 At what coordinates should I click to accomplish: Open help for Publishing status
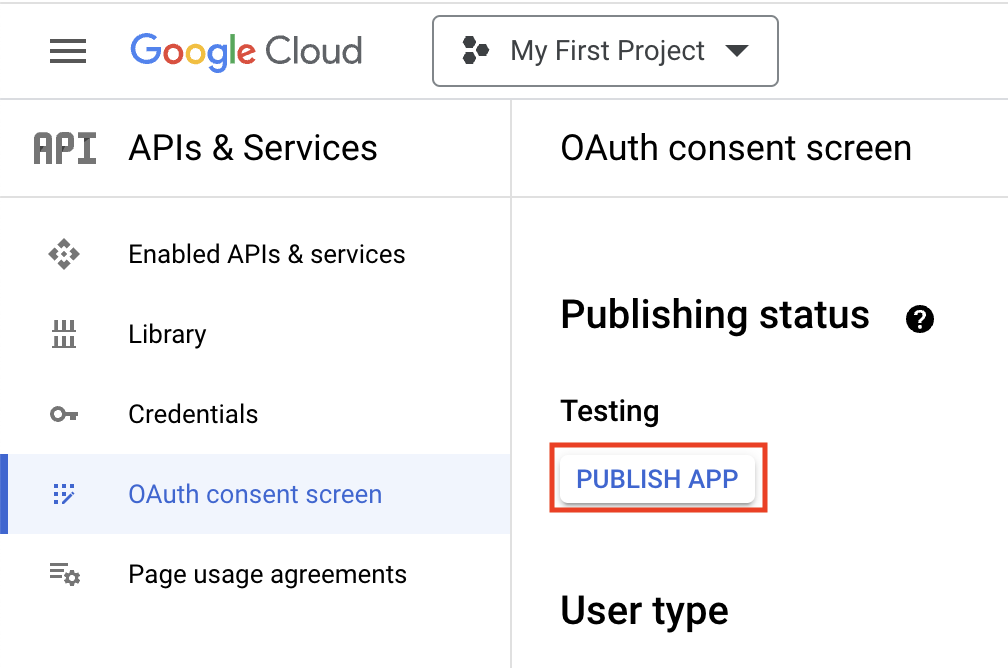point(919,319)
